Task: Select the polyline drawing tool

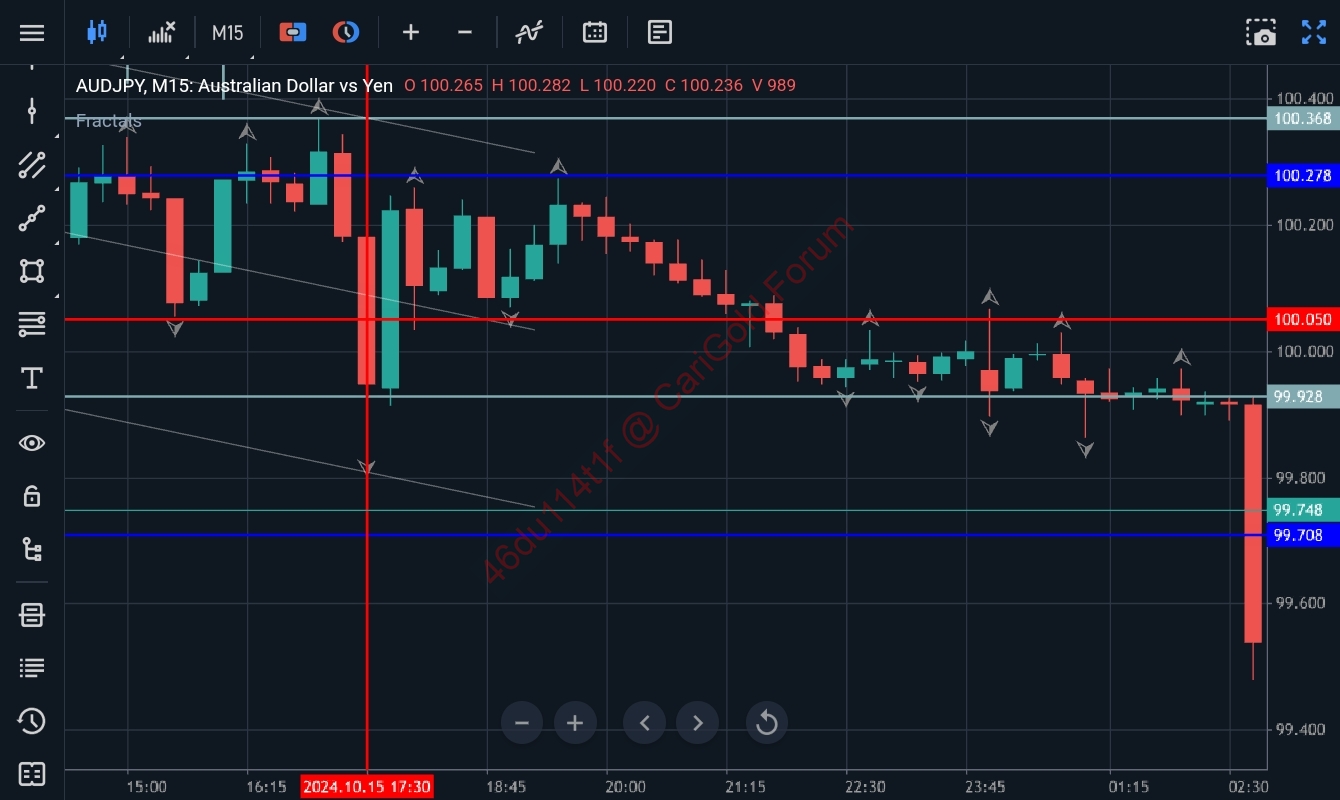Action: click(32, 218)
